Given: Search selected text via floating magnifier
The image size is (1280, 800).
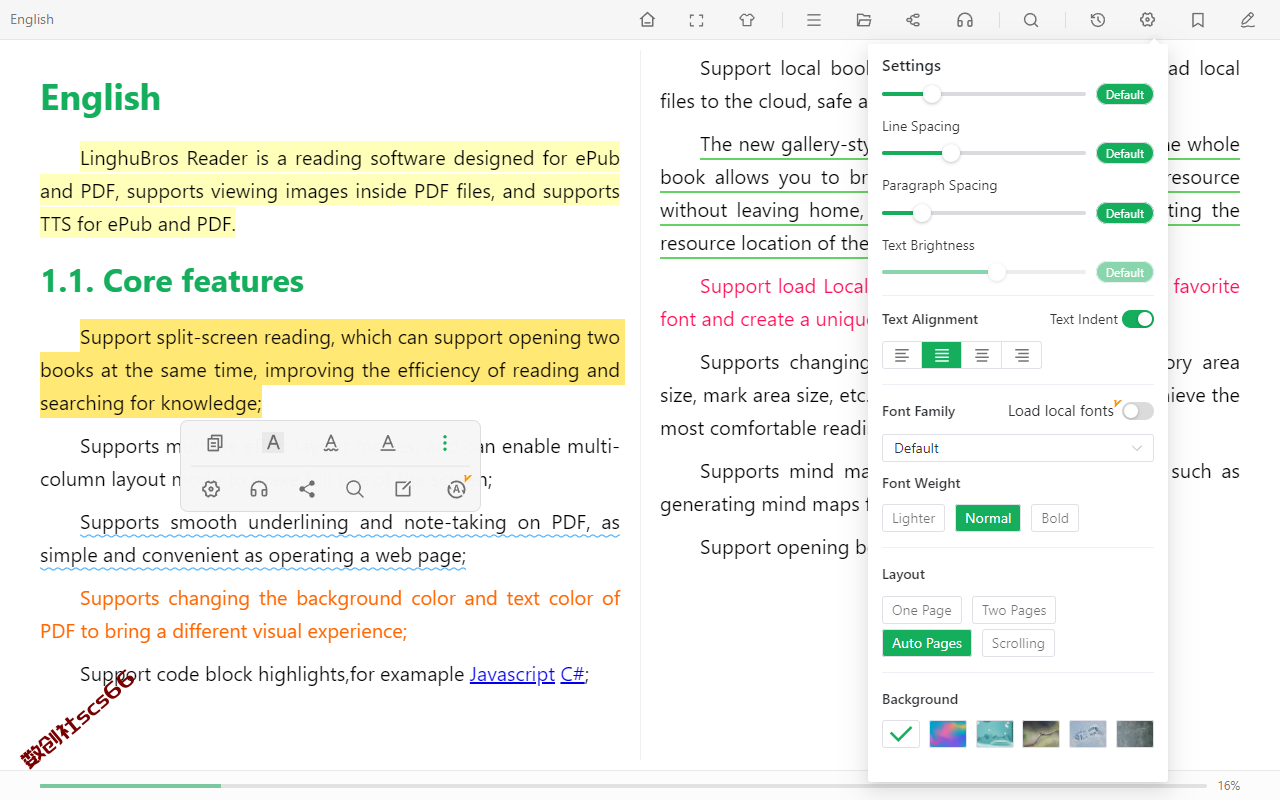Looking at the screenshot, I should coord(354,489).
